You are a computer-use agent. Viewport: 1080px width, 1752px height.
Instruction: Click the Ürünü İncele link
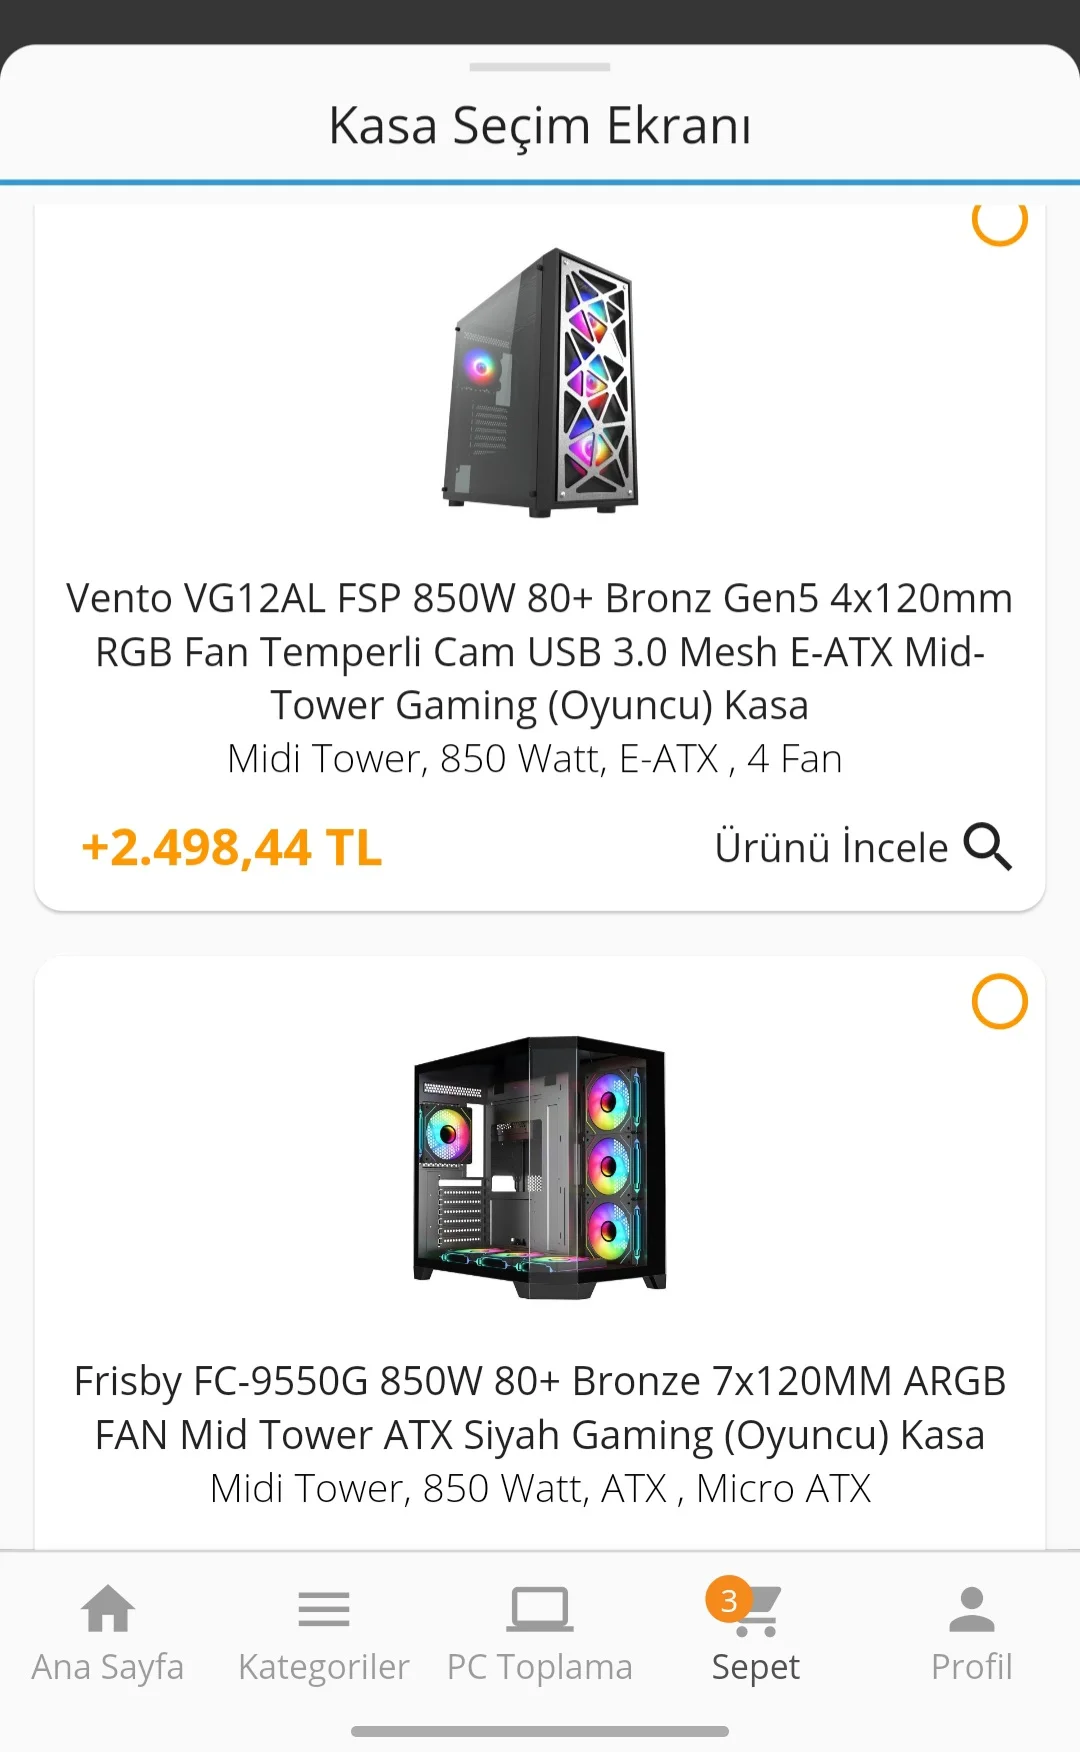click(x=830, y=847)
